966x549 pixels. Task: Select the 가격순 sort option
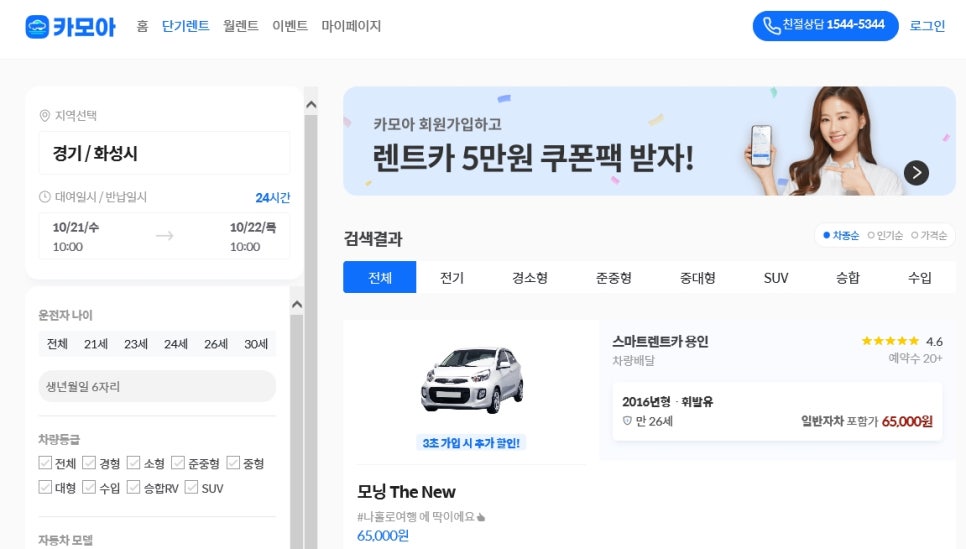(x=929, y=235)
